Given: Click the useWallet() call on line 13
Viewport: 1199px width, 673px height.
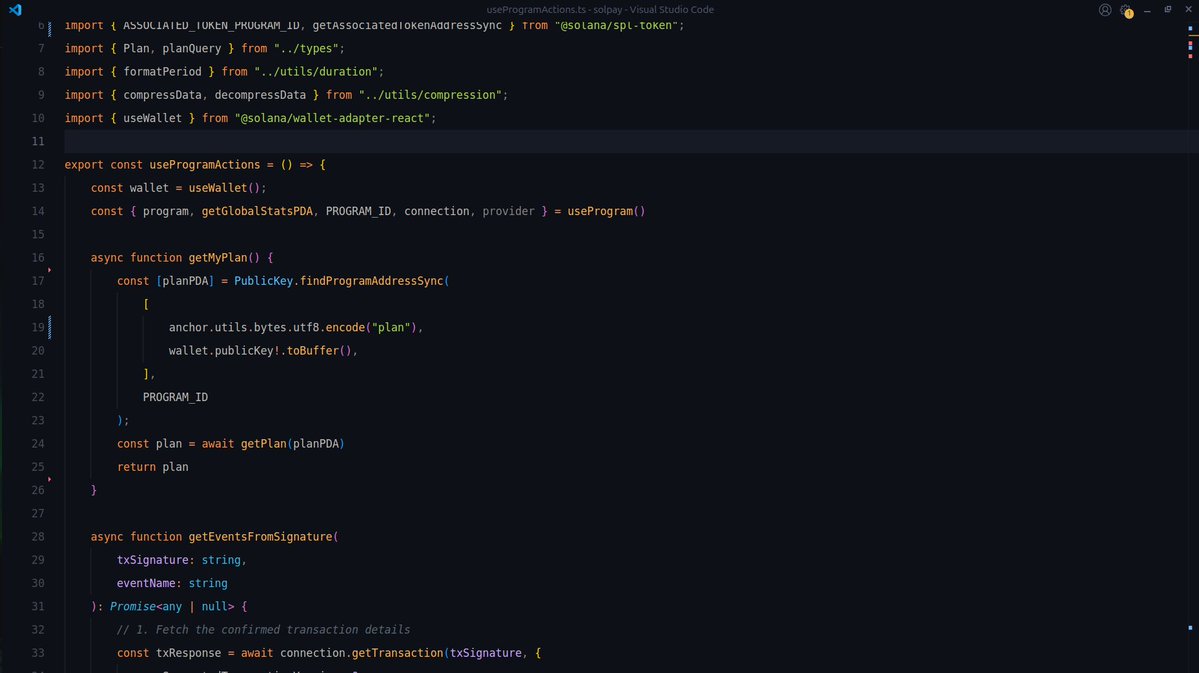Looking at the screenshot, I should (225, 188).
